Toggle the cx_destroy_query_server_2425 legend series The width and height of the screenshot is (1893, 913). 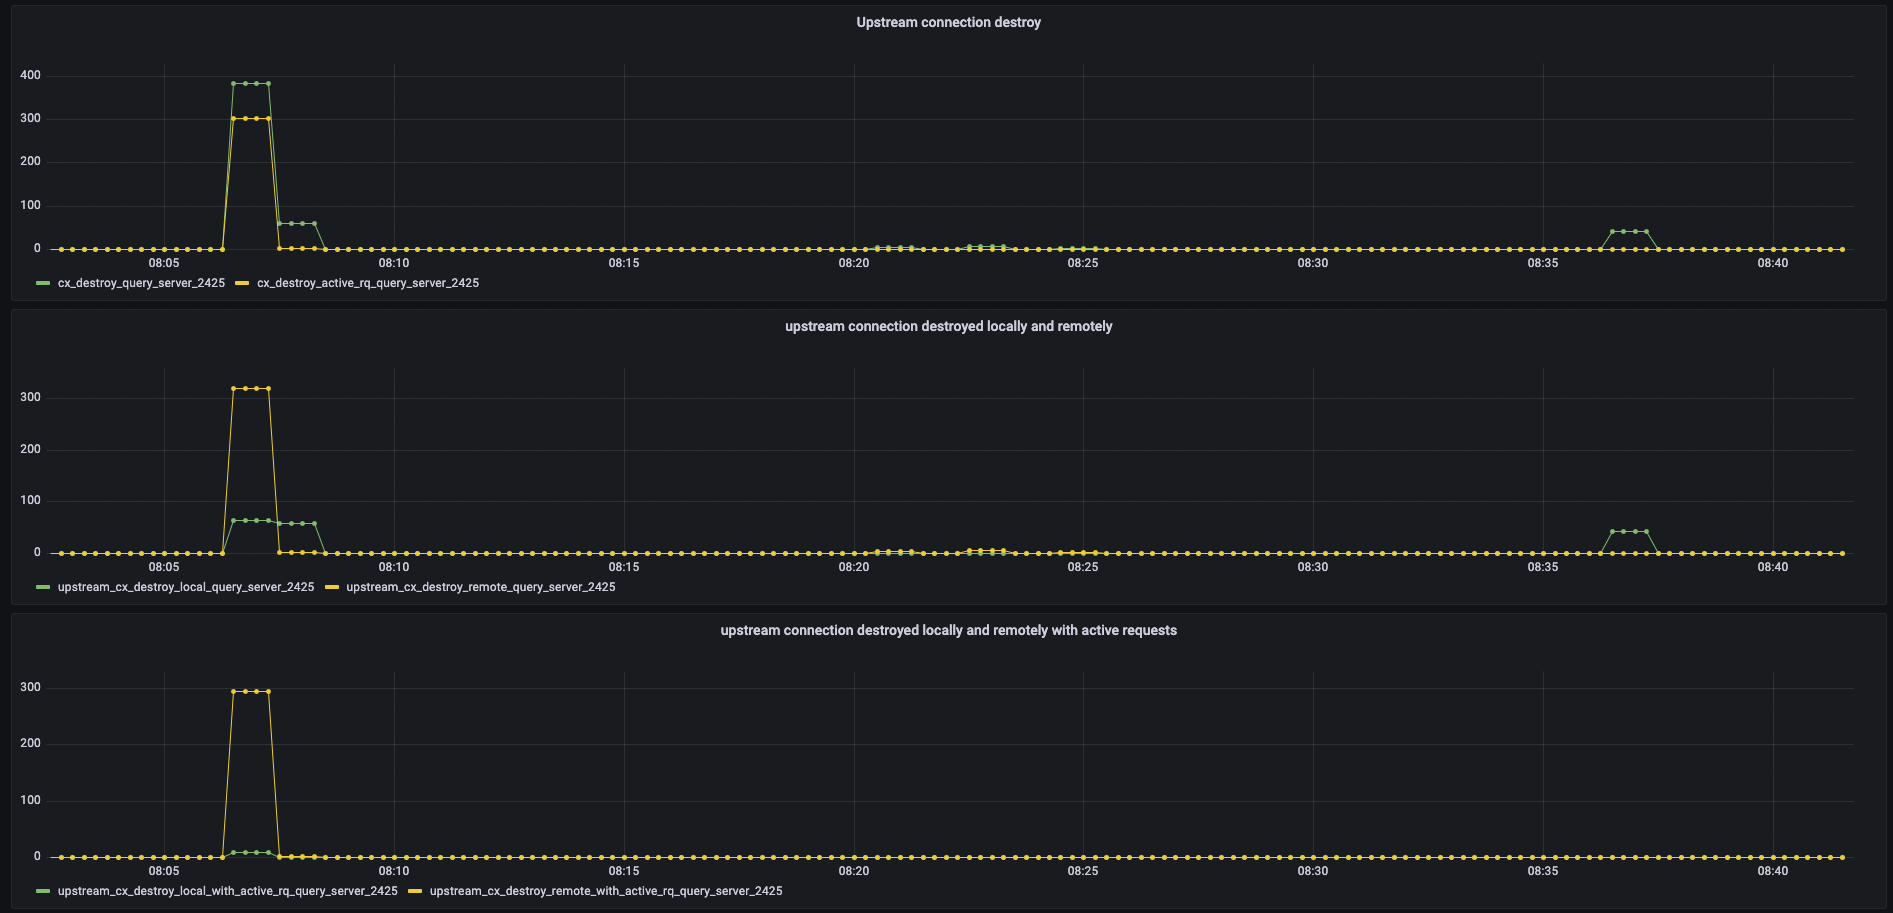[x=141, y=283]
